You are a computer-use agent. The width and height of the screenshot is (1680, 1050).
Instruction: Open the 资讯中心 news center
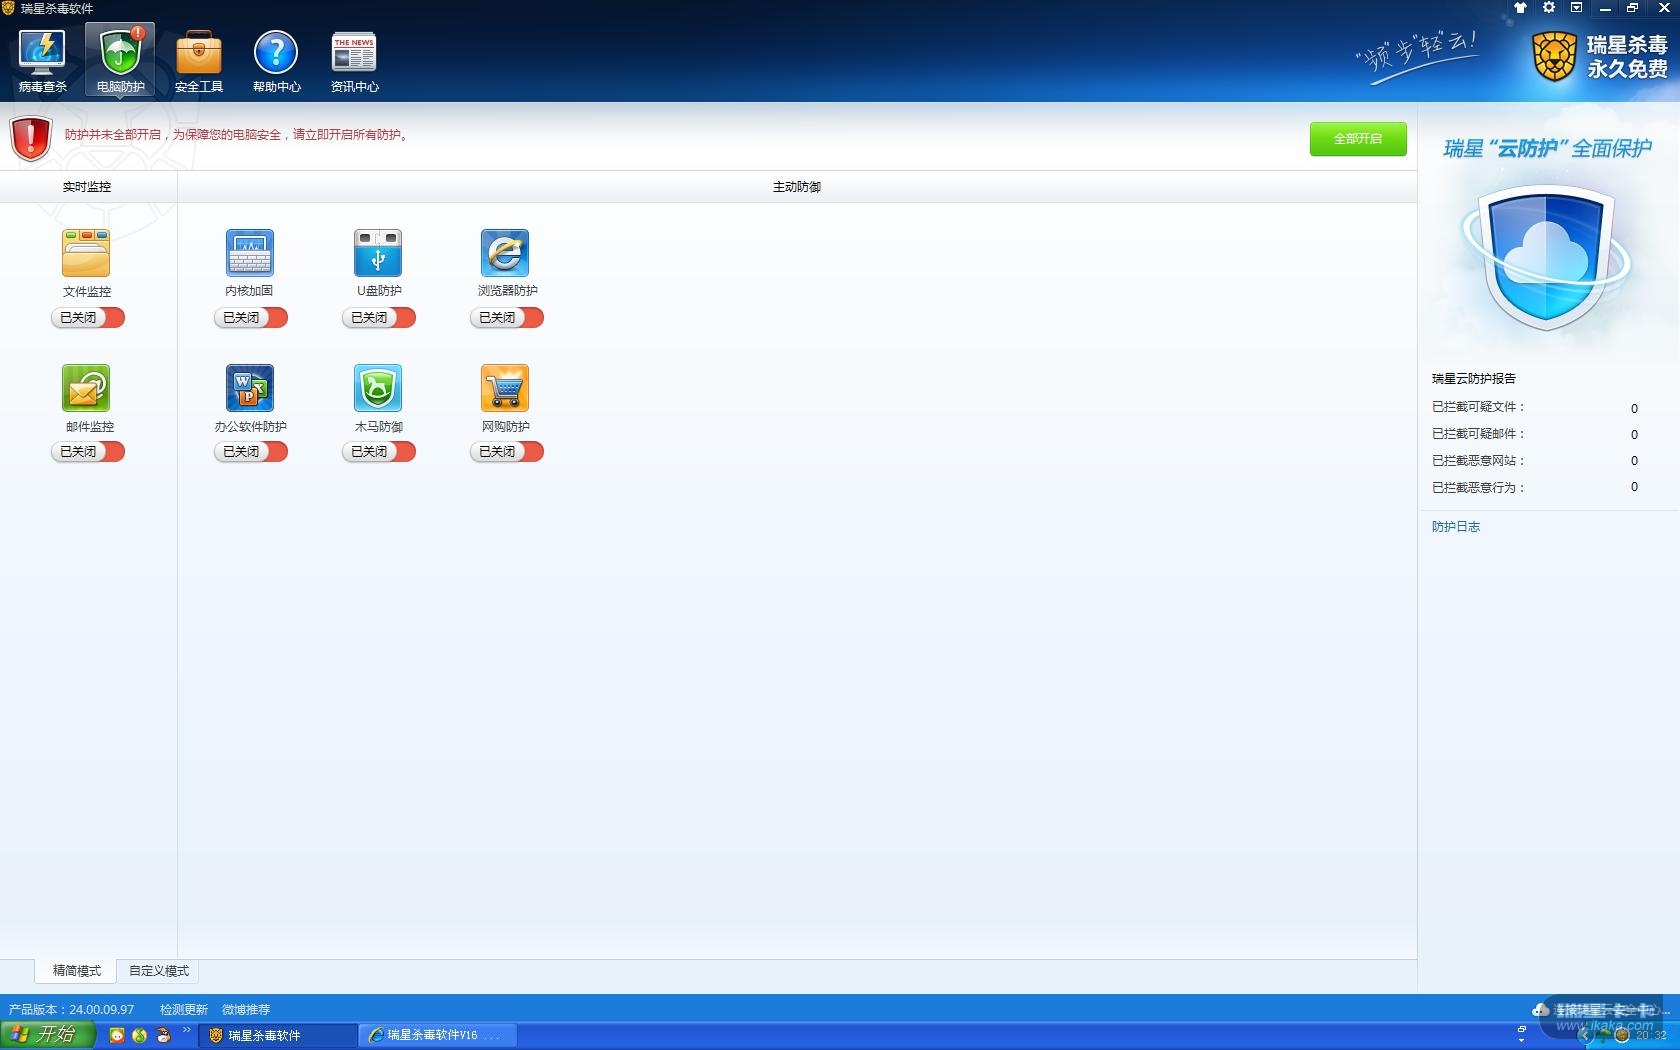coord(354,60)
